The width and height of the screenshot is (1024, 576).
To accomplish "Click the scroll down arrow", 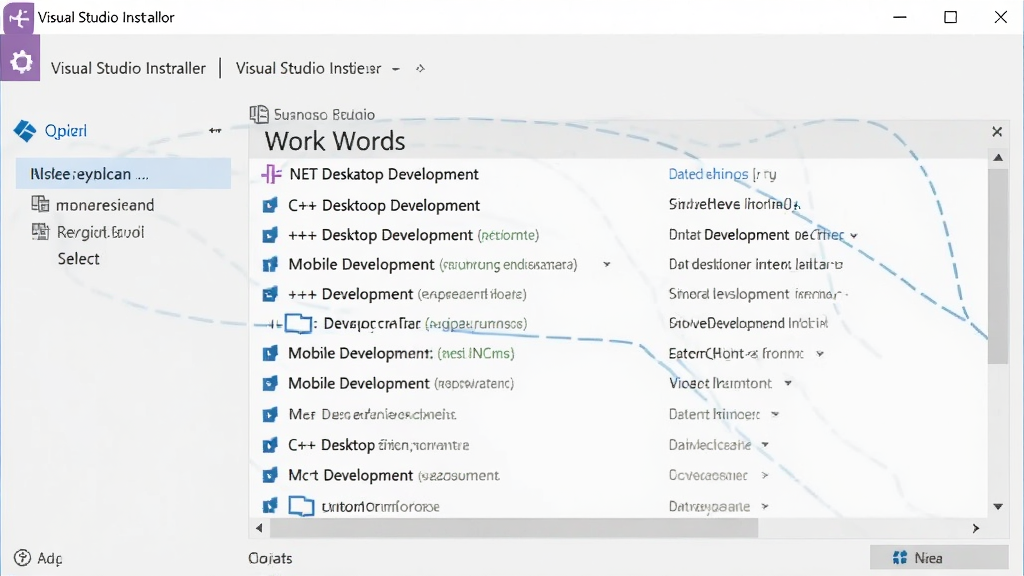I will point(998,506).
